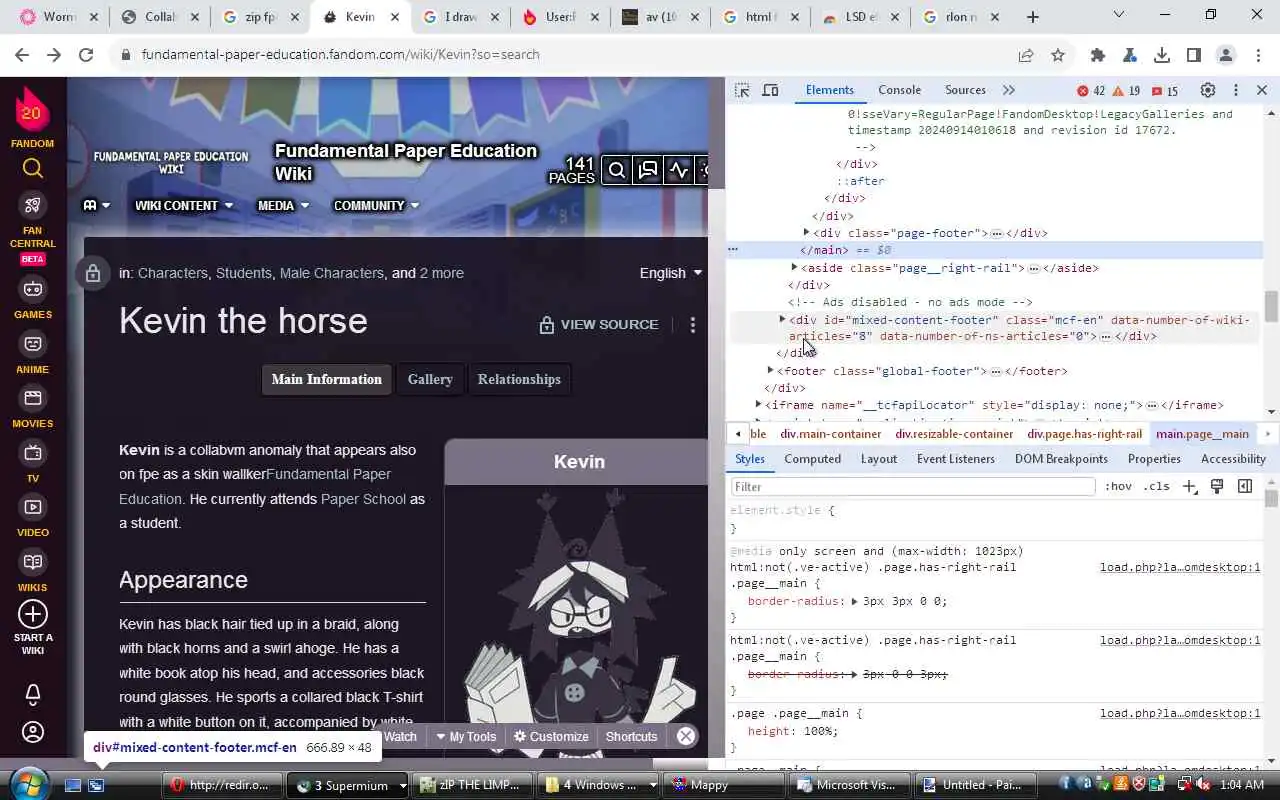
Task: Expand the aside page__right-rail node
Action: tap(795, 267)
